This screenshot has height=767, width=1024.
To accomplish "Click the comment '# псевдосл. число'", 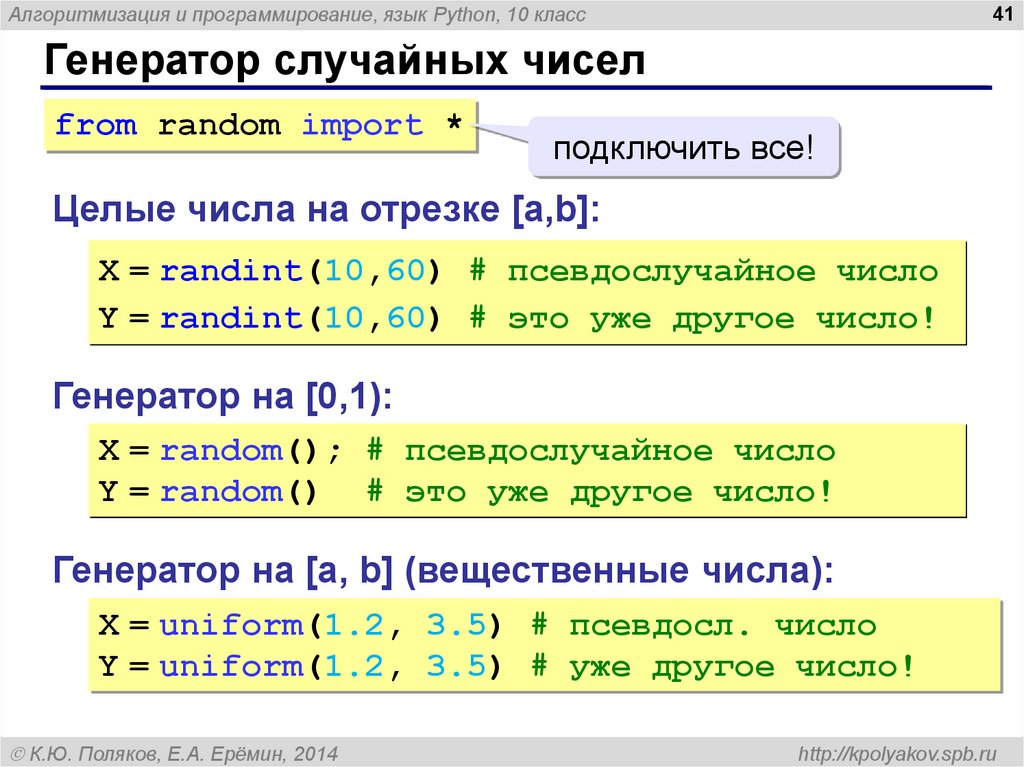I will [x=704, y=626].
